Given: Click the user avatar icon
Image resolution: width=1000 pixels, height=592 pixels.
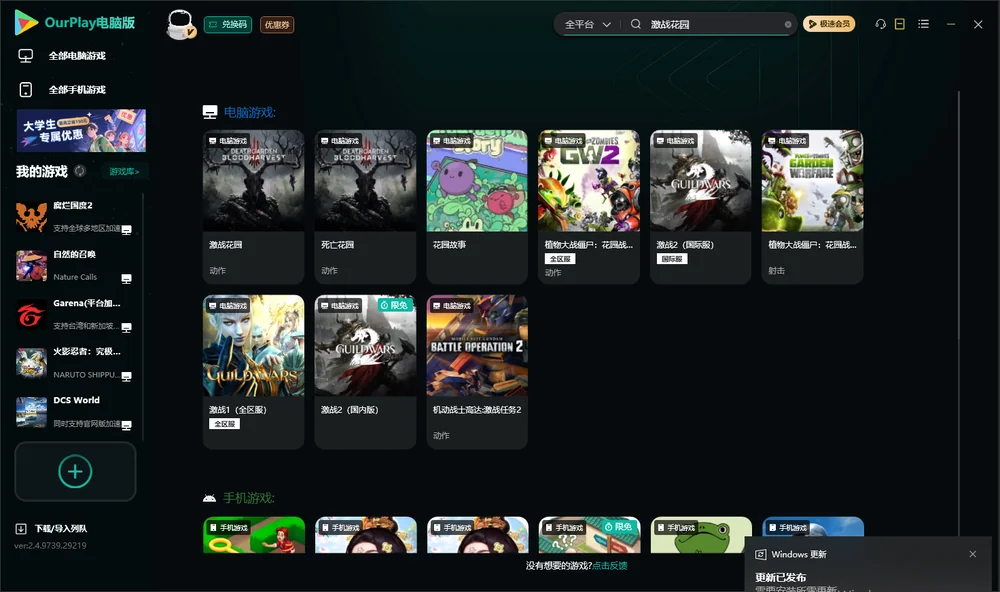Looking at the screenshot, I should point(180,25).
